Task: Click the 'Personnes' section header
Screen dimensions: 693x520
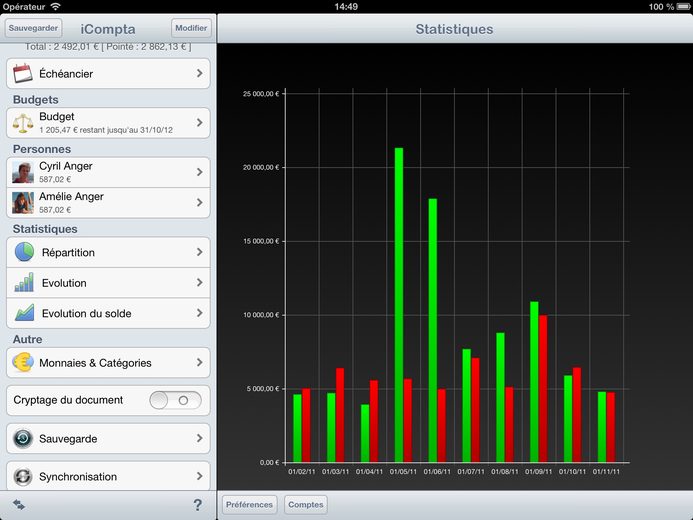Action: 42,149
